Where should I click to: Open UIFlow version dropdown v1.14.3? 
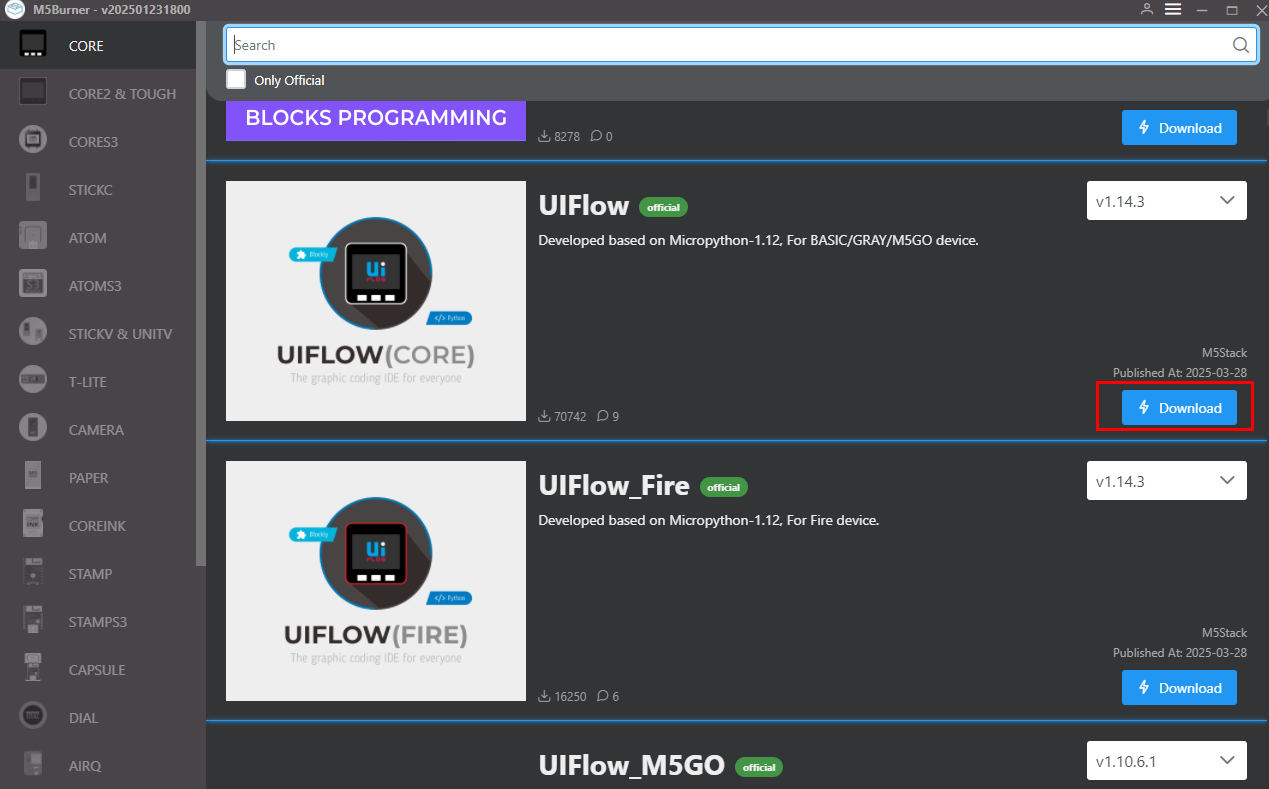coord(1166,201)
